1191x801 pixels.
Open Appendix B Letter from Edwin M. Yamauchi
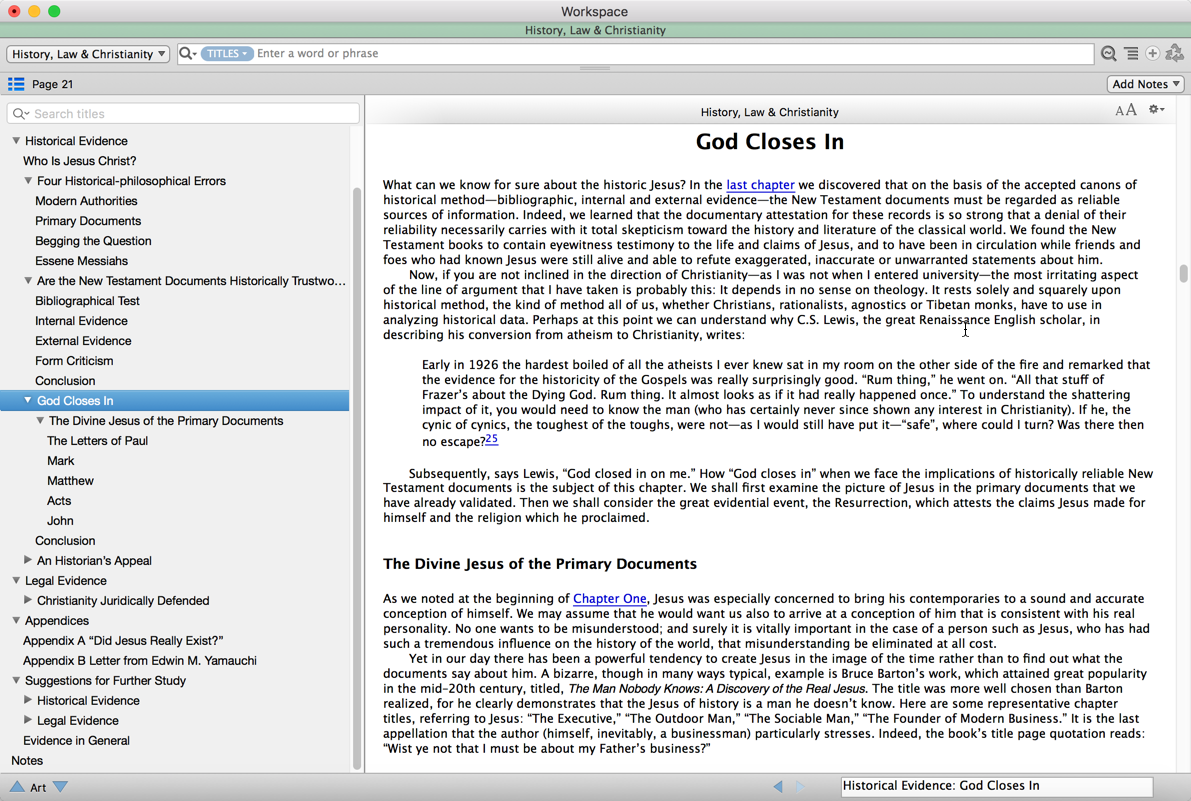coord(140,661)
